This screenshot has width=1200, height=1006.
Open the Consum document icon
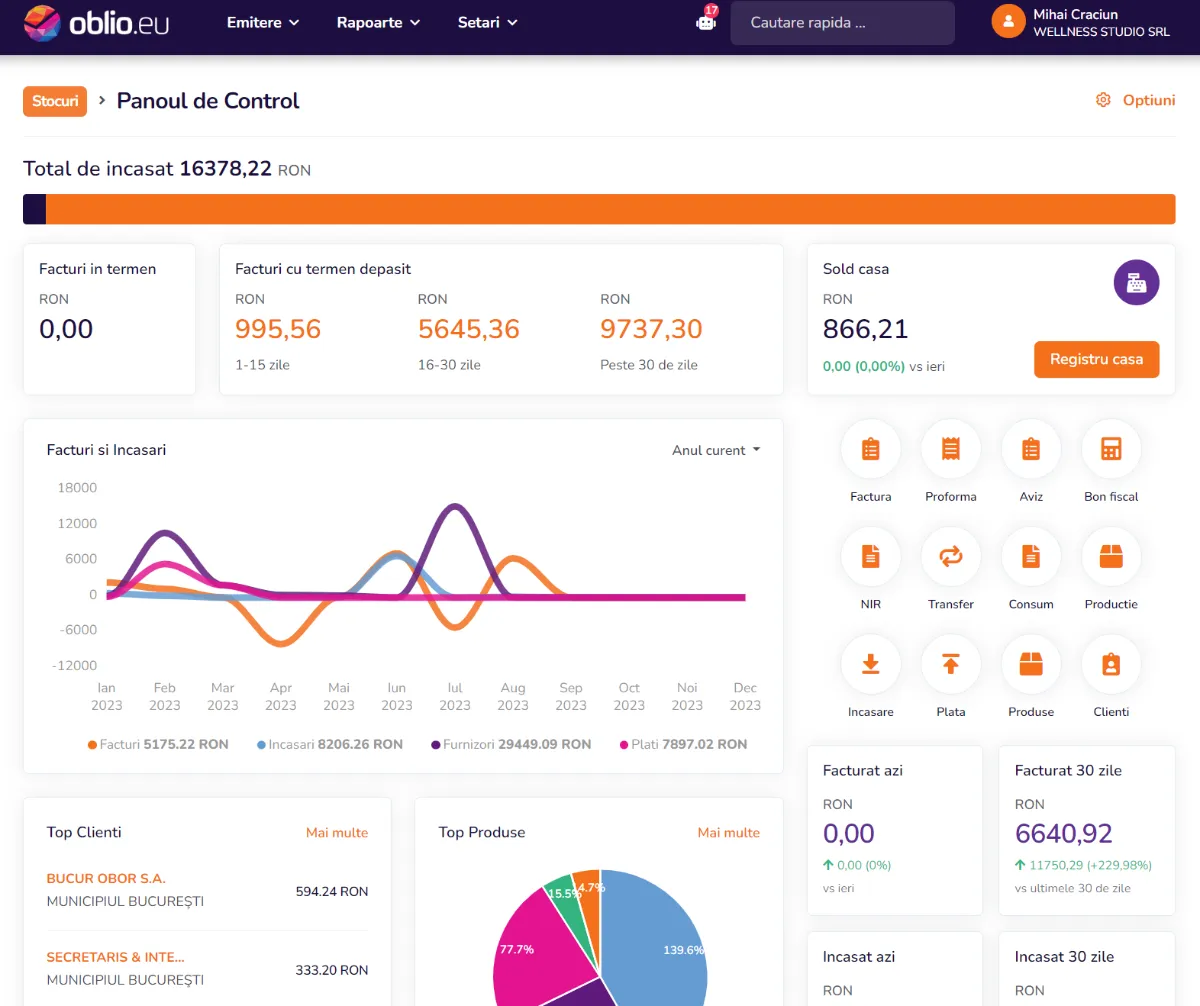[x=1031, y=557]
